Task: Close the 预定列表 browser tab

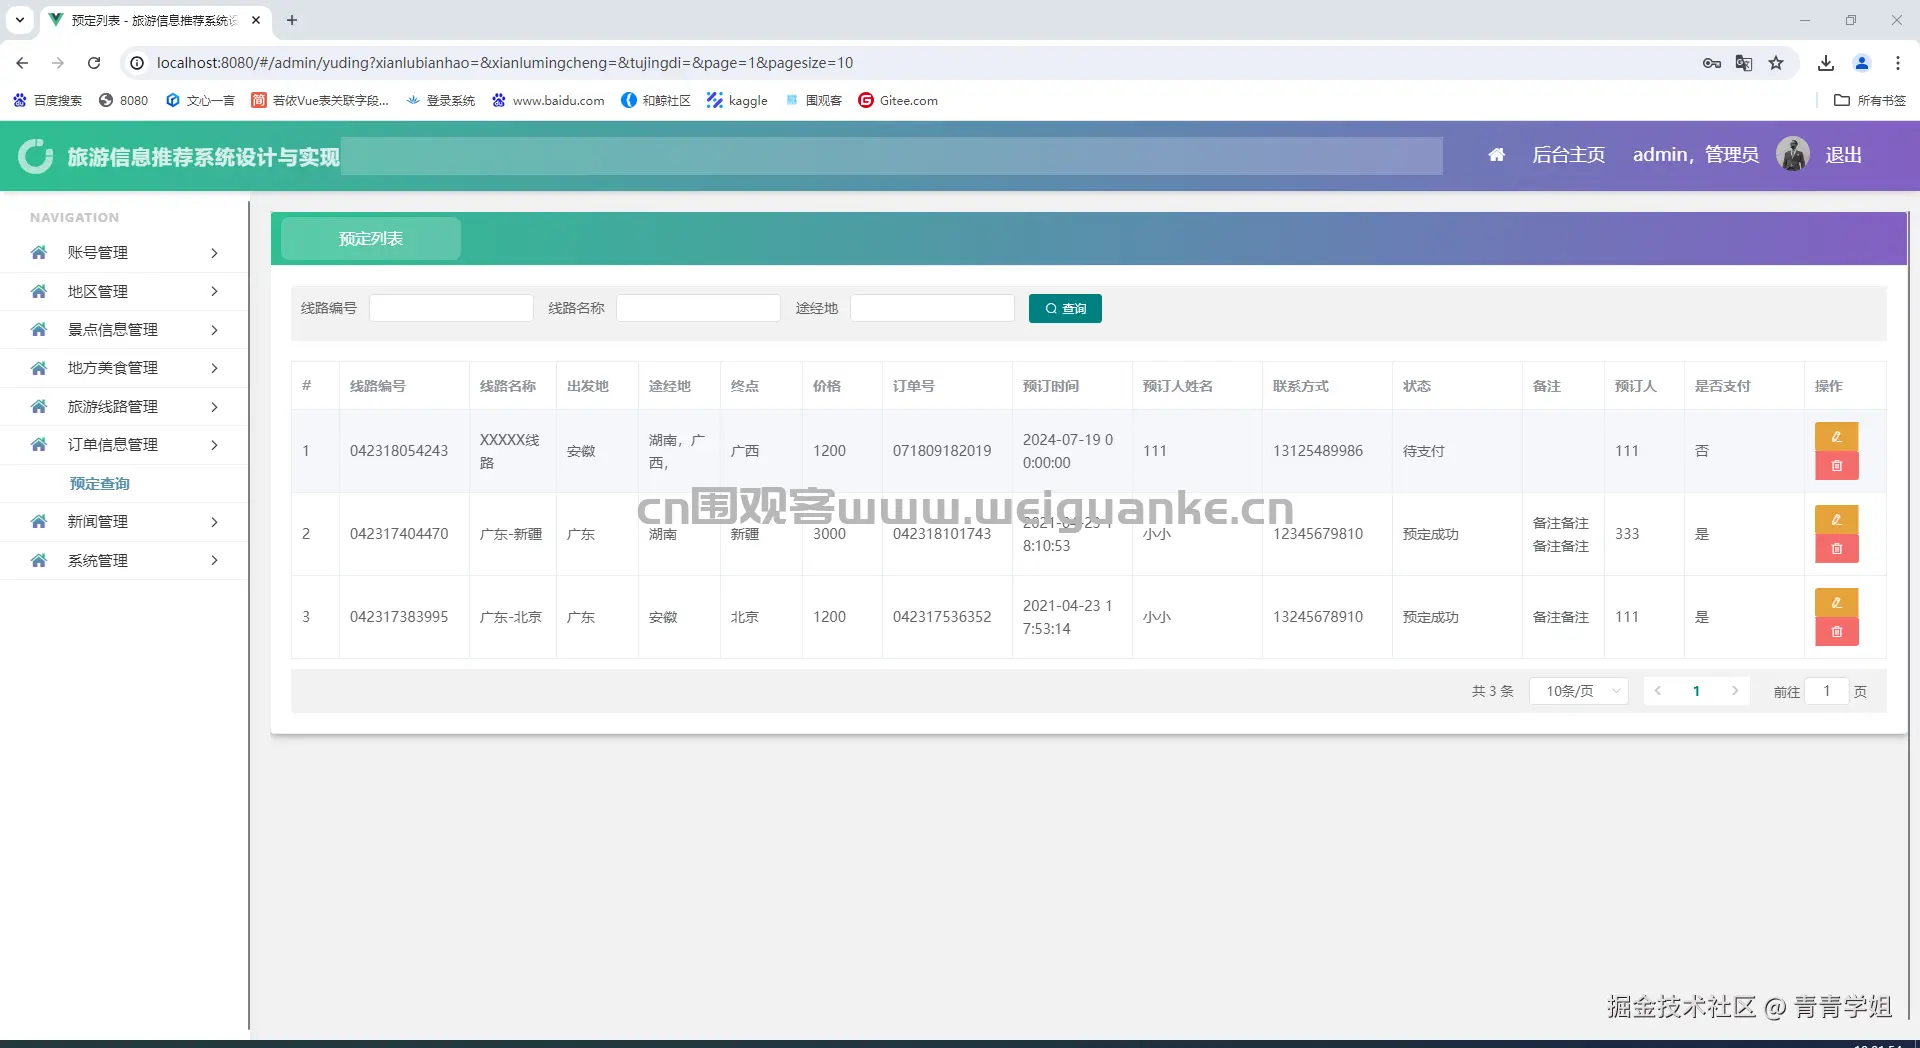Action: tap(256, 20)
